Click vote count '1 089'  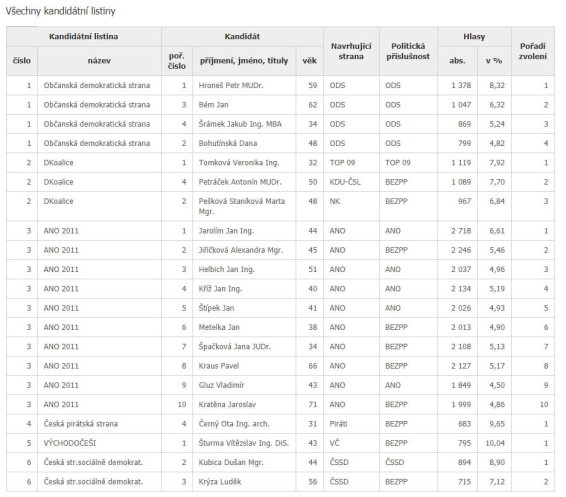pos(461,182)
